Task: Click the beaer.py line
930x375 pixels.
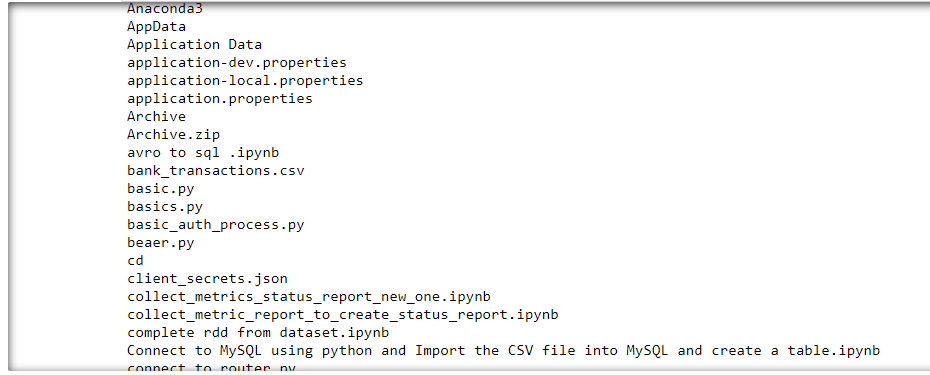Action: [160, 243]
